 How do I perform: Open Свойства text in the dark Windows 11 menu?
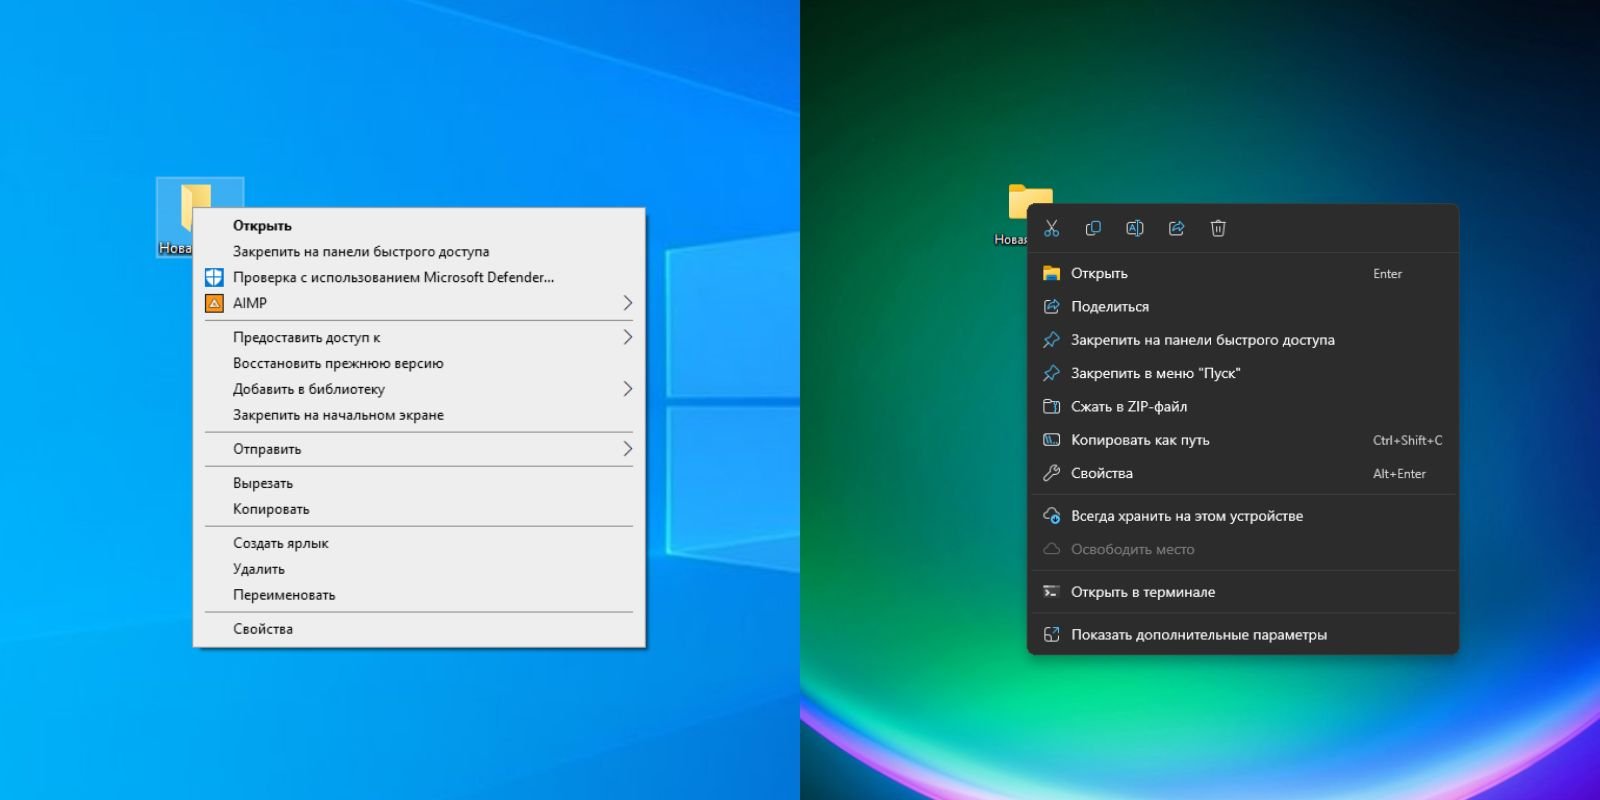tap(1102, 473)
